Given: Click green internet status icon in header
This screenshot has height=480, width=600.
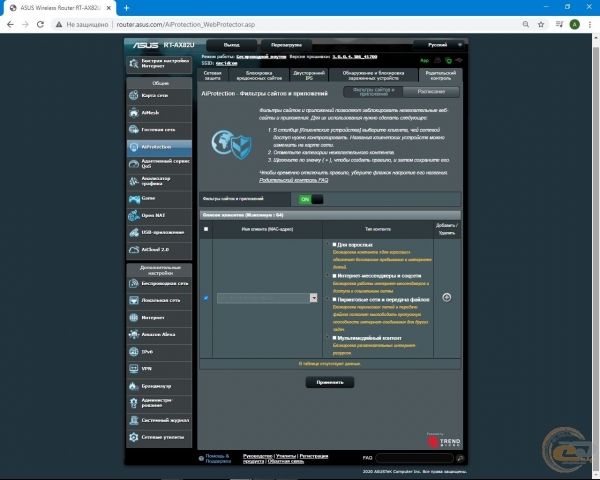Looking at the screenshot, I should click(x=448, y=60).
